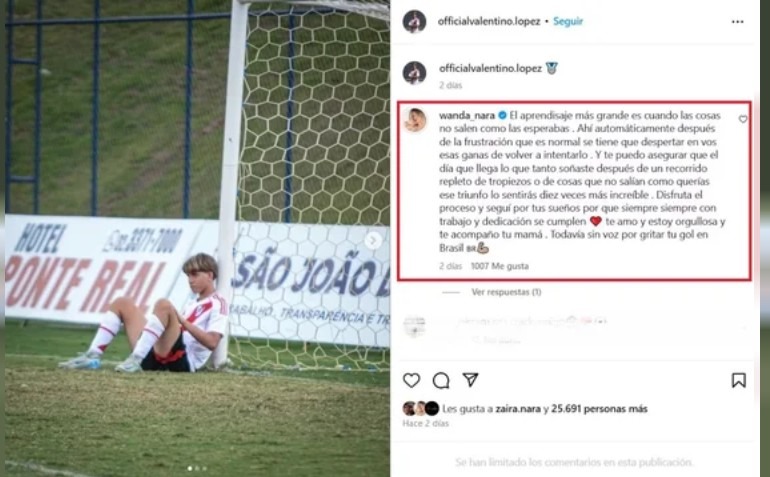The height and width of the screenshot is (477, 770).
Task: View 1007 Me gusta on comment
Action: pyautogui.click(x=499, y=266)
